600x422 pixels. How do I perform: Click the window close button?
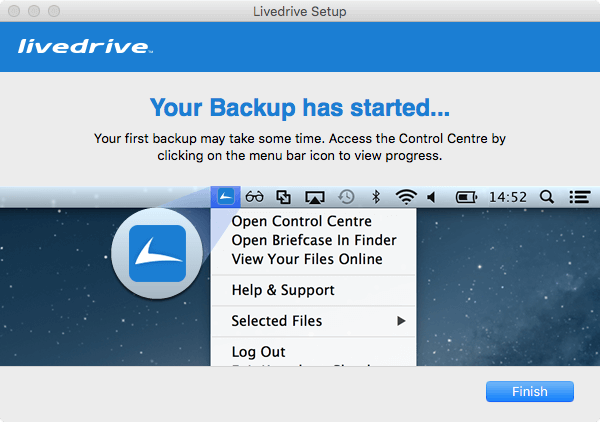pos(14,11)
